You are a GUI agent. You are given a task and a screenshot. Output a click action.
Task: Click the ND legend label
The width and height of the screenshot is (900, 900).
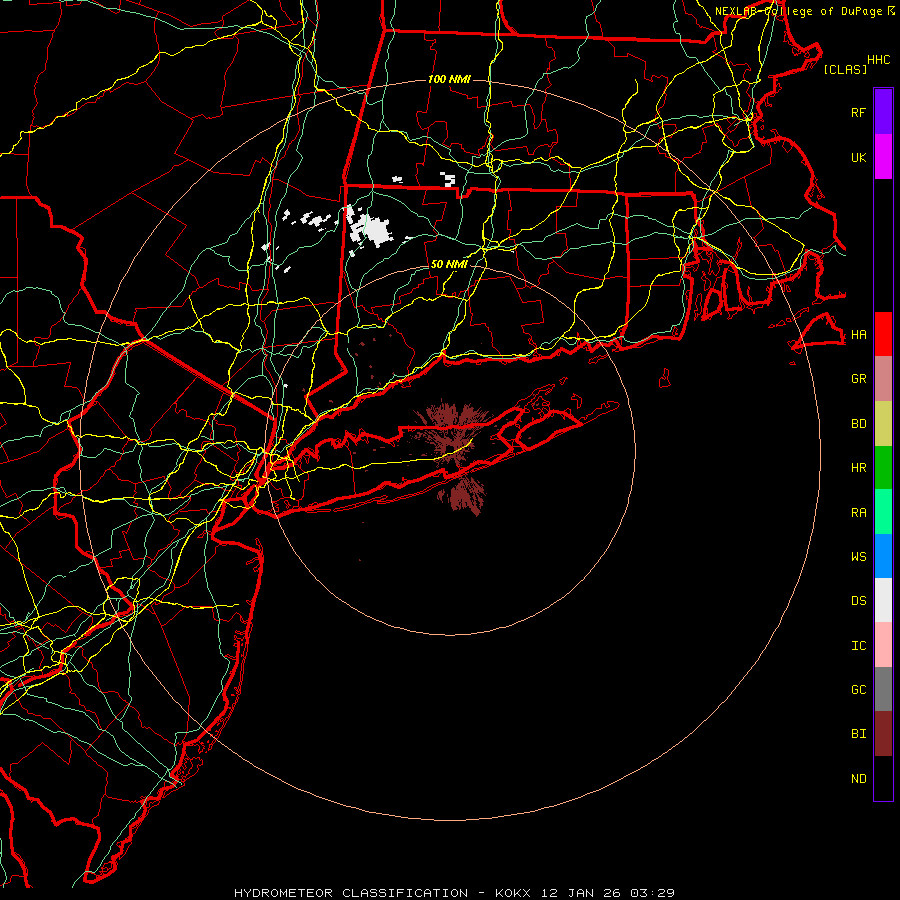point(858,779)
